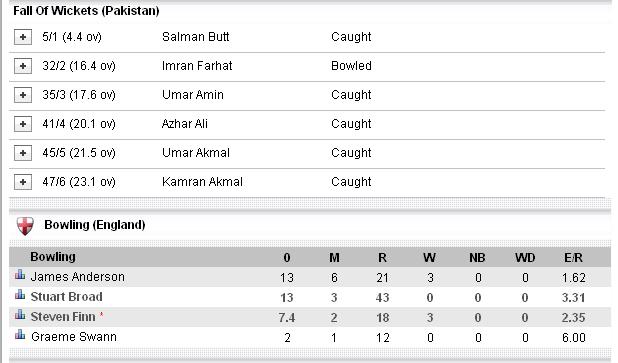This screenshot has width=618, height=363.
Task: Select James Anderson's name in bowling table
Action: (x=78, y=277)
